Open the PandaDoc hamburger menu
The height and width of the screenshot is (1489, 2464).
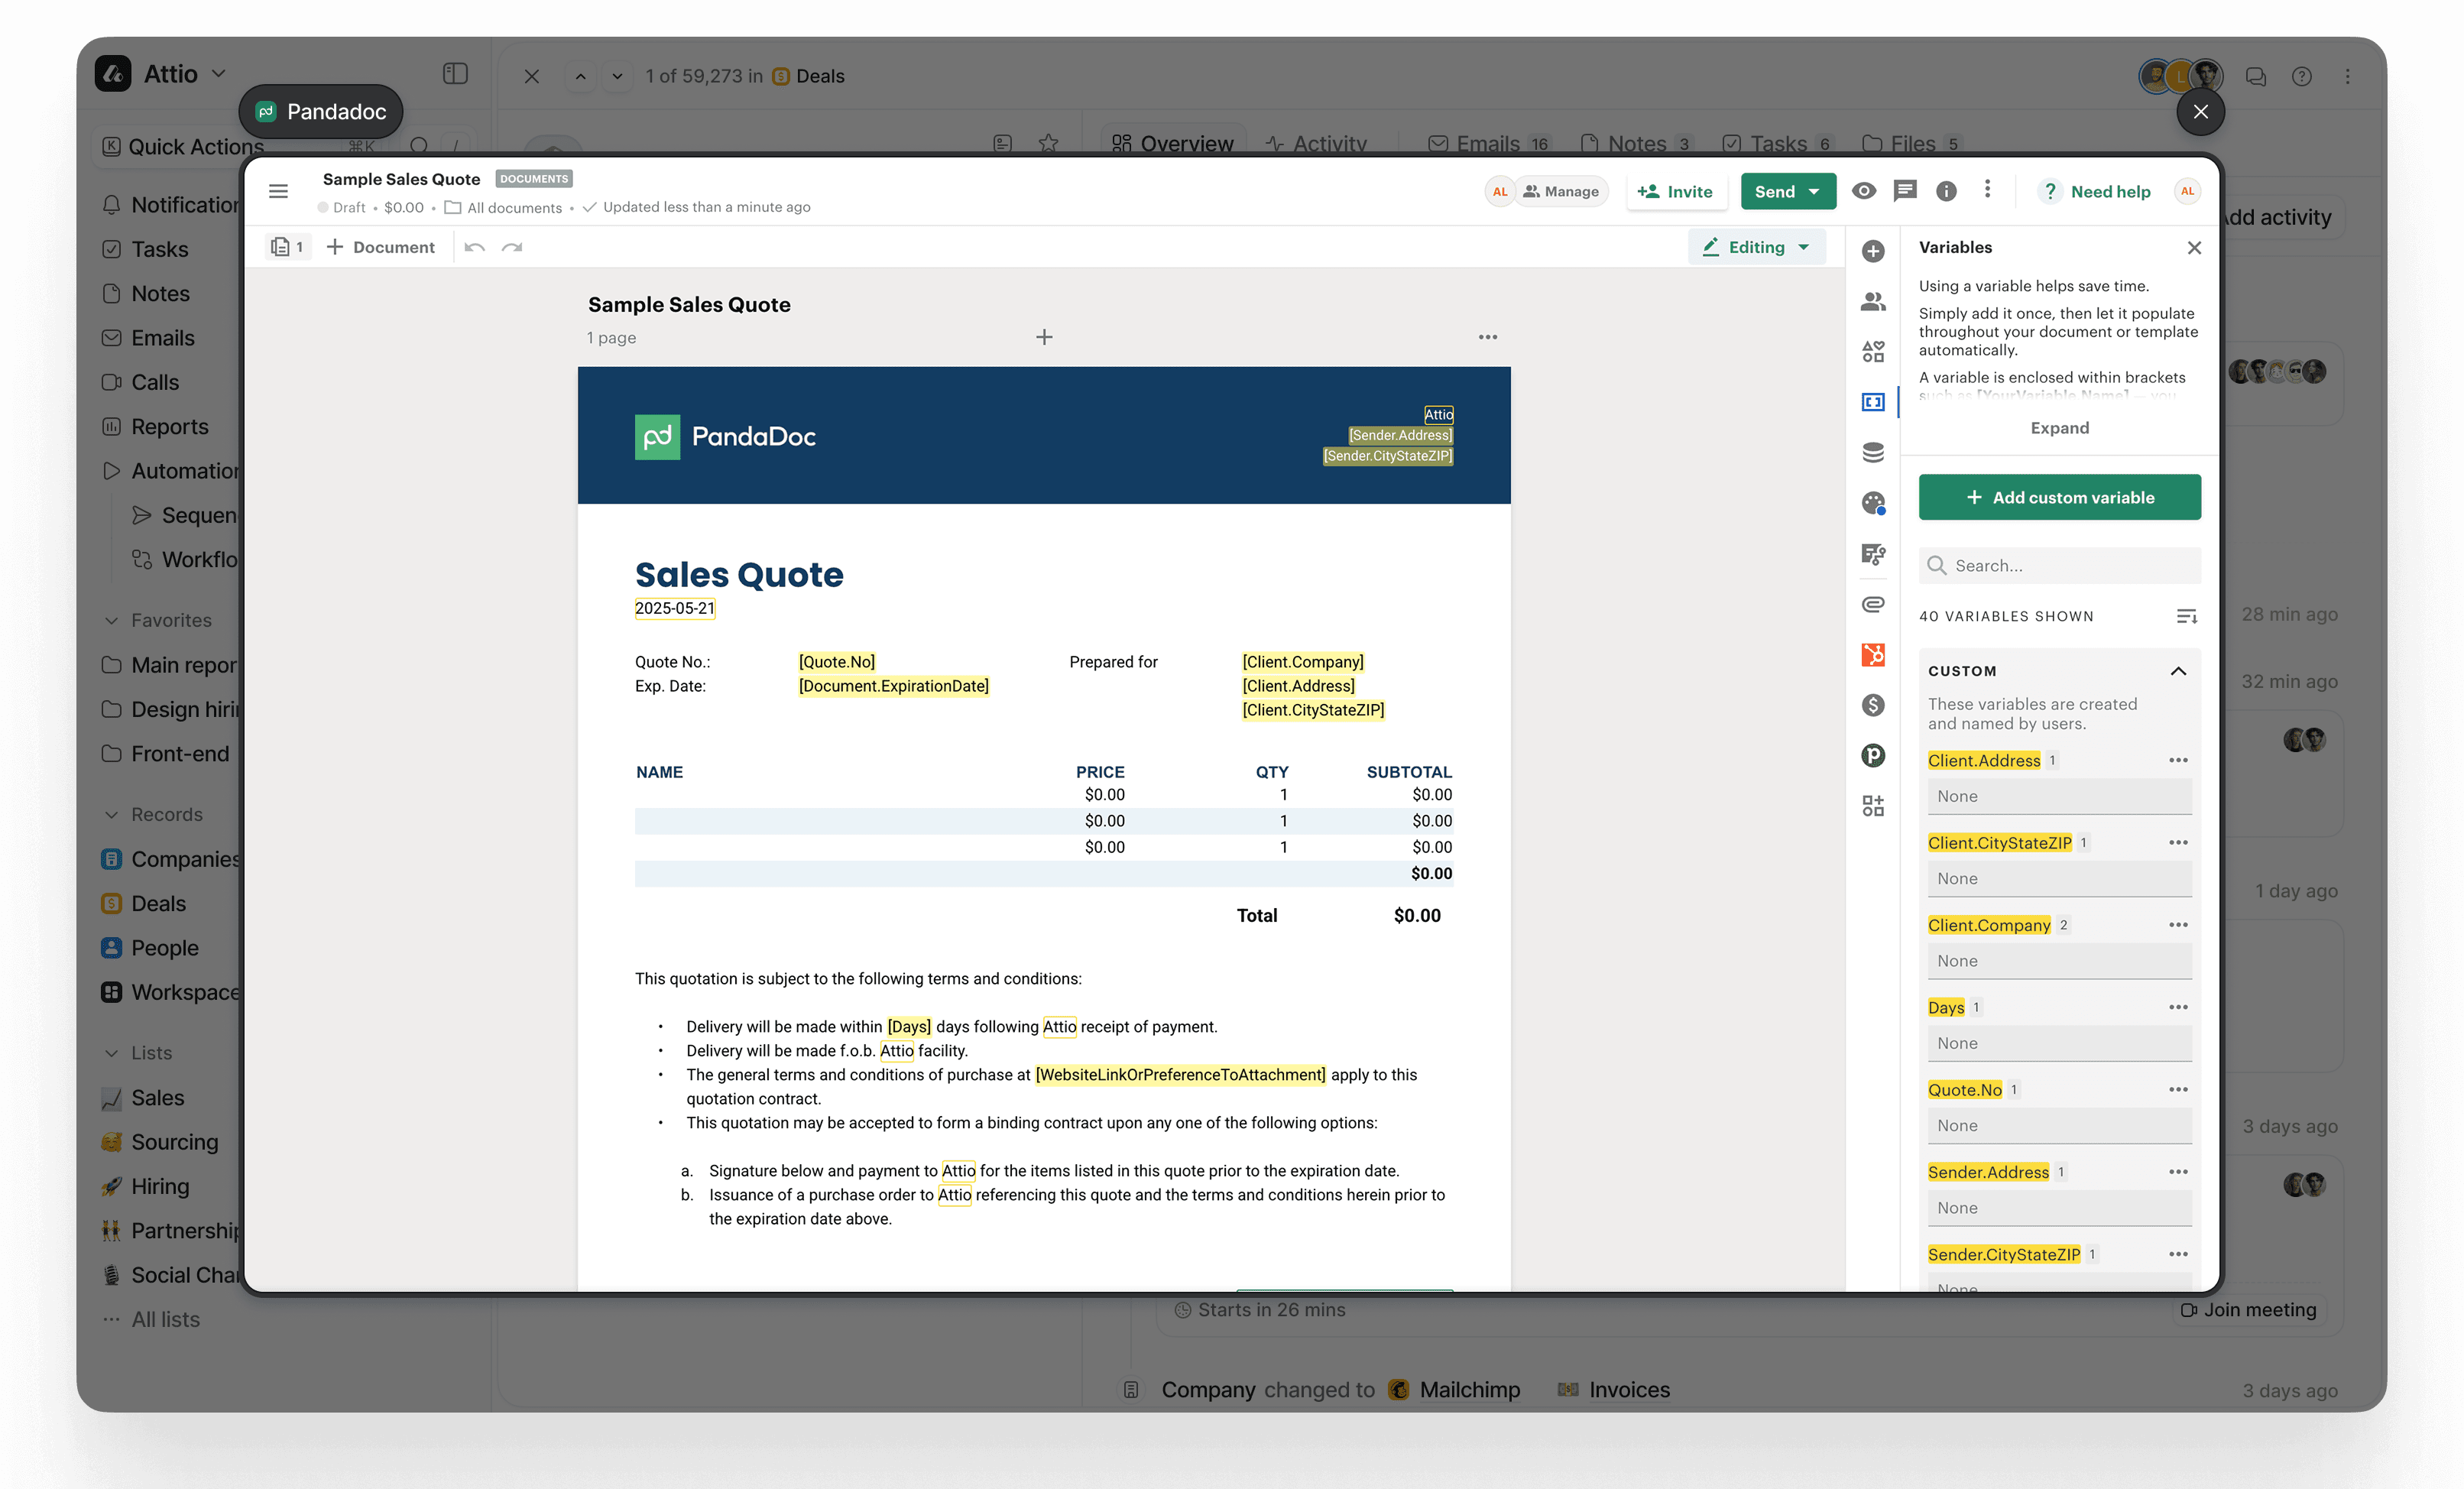278,191
